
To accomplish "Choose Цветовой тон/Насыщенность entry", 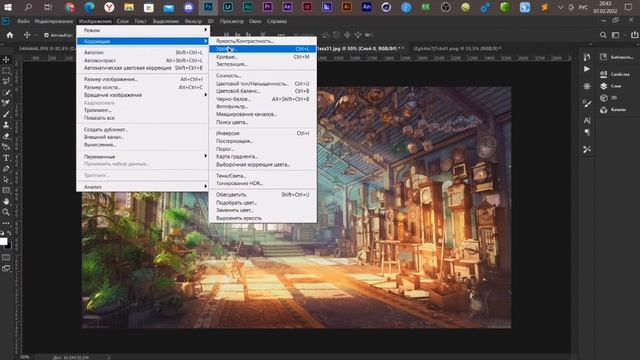I will pos(263,83).
